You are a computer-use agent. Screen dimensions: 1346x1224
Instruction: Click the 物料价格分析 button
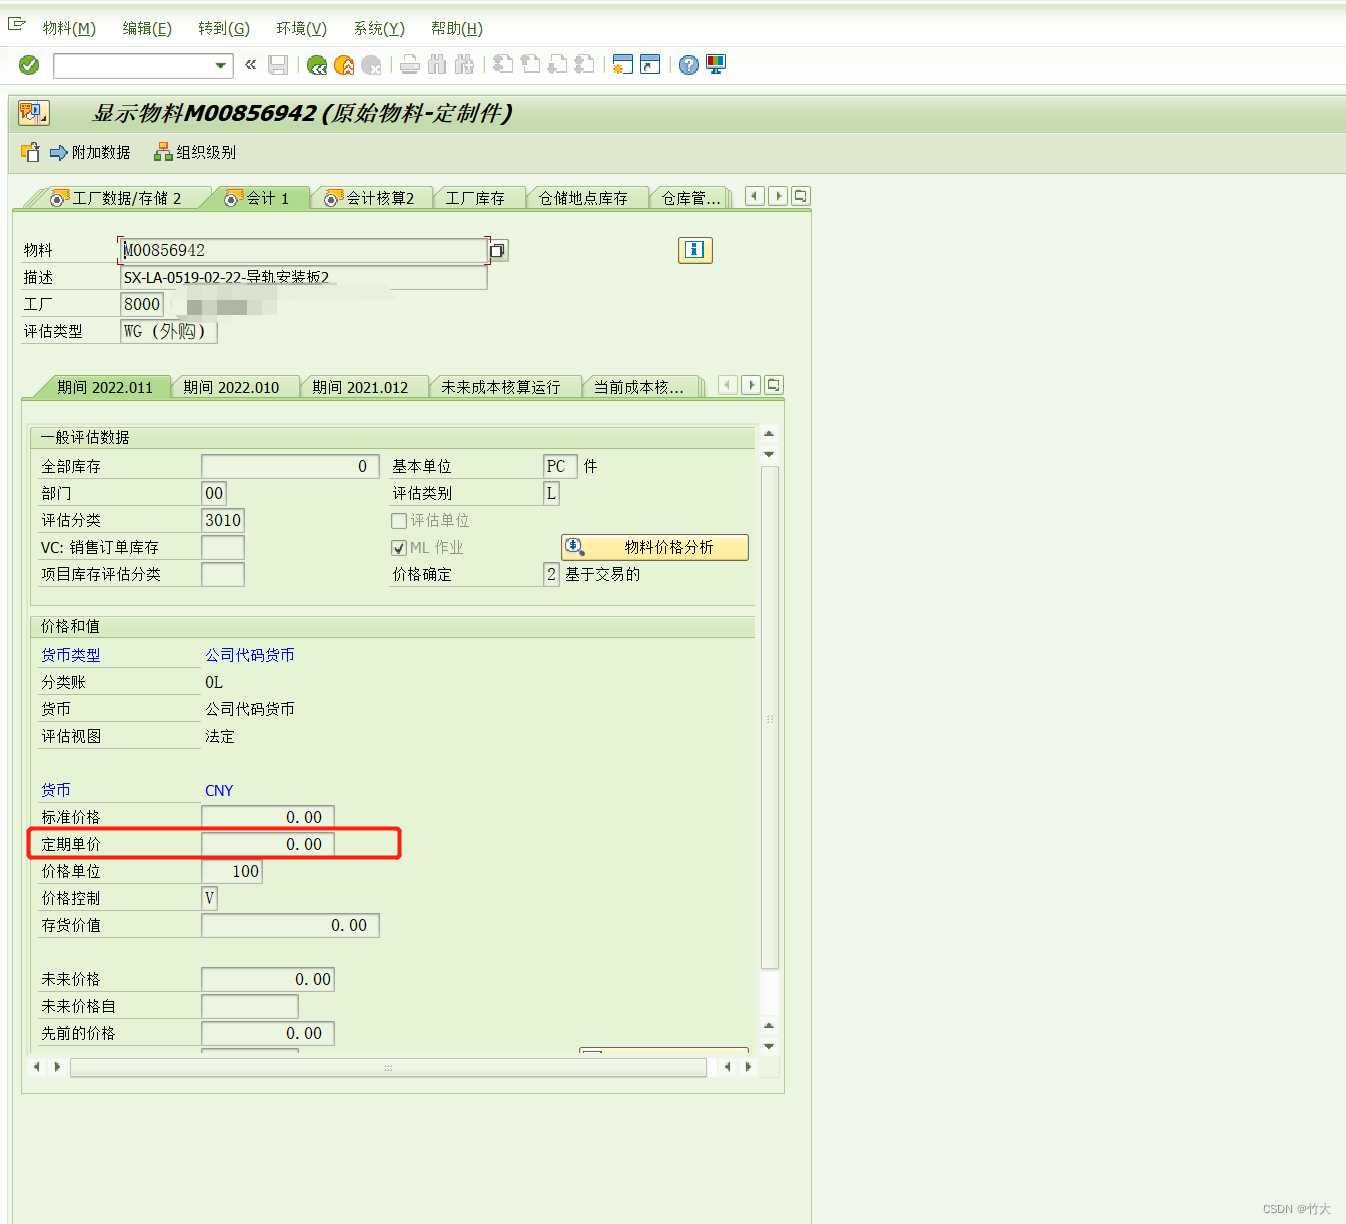click(654, 547)
